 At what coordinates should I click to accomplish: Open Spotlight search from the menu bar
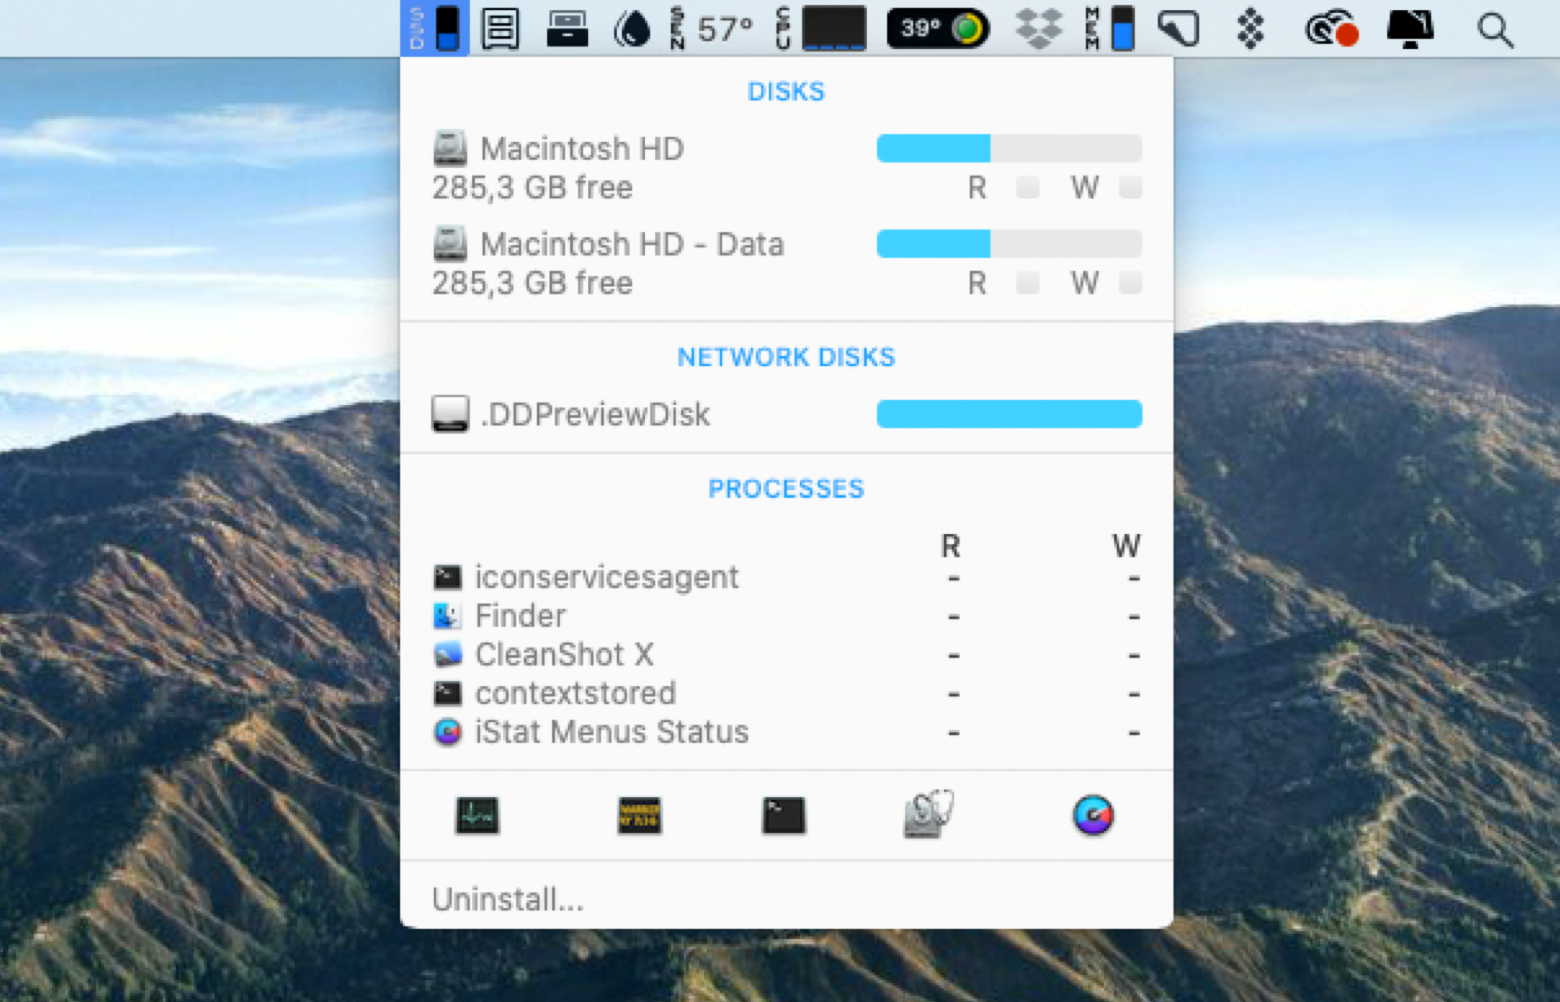pyautogui.click(x=1495, y=29)
